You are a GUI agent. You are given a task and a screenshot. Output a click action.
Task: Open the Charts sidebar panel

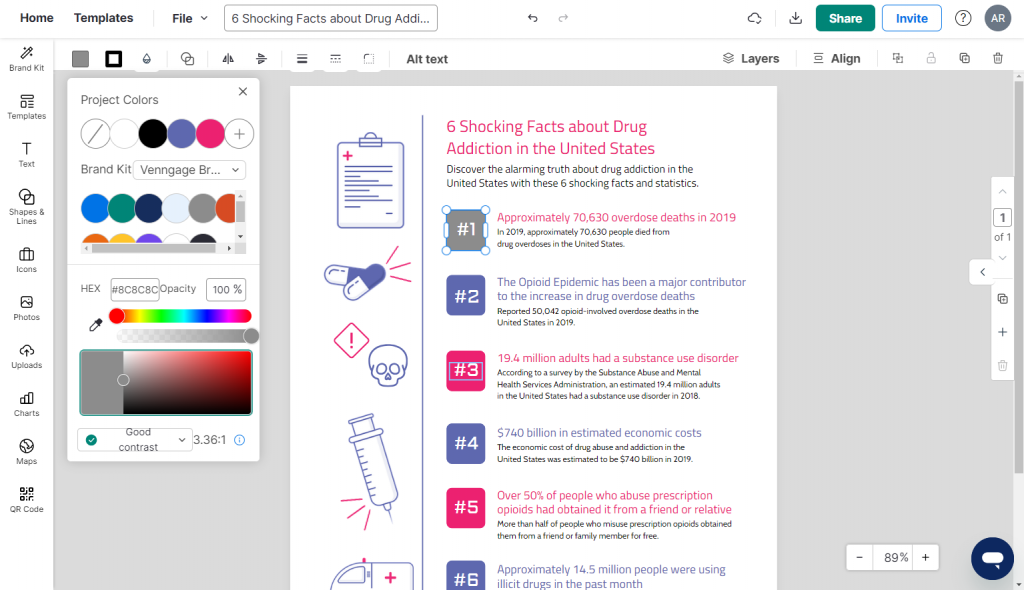(x=26, y=404)
